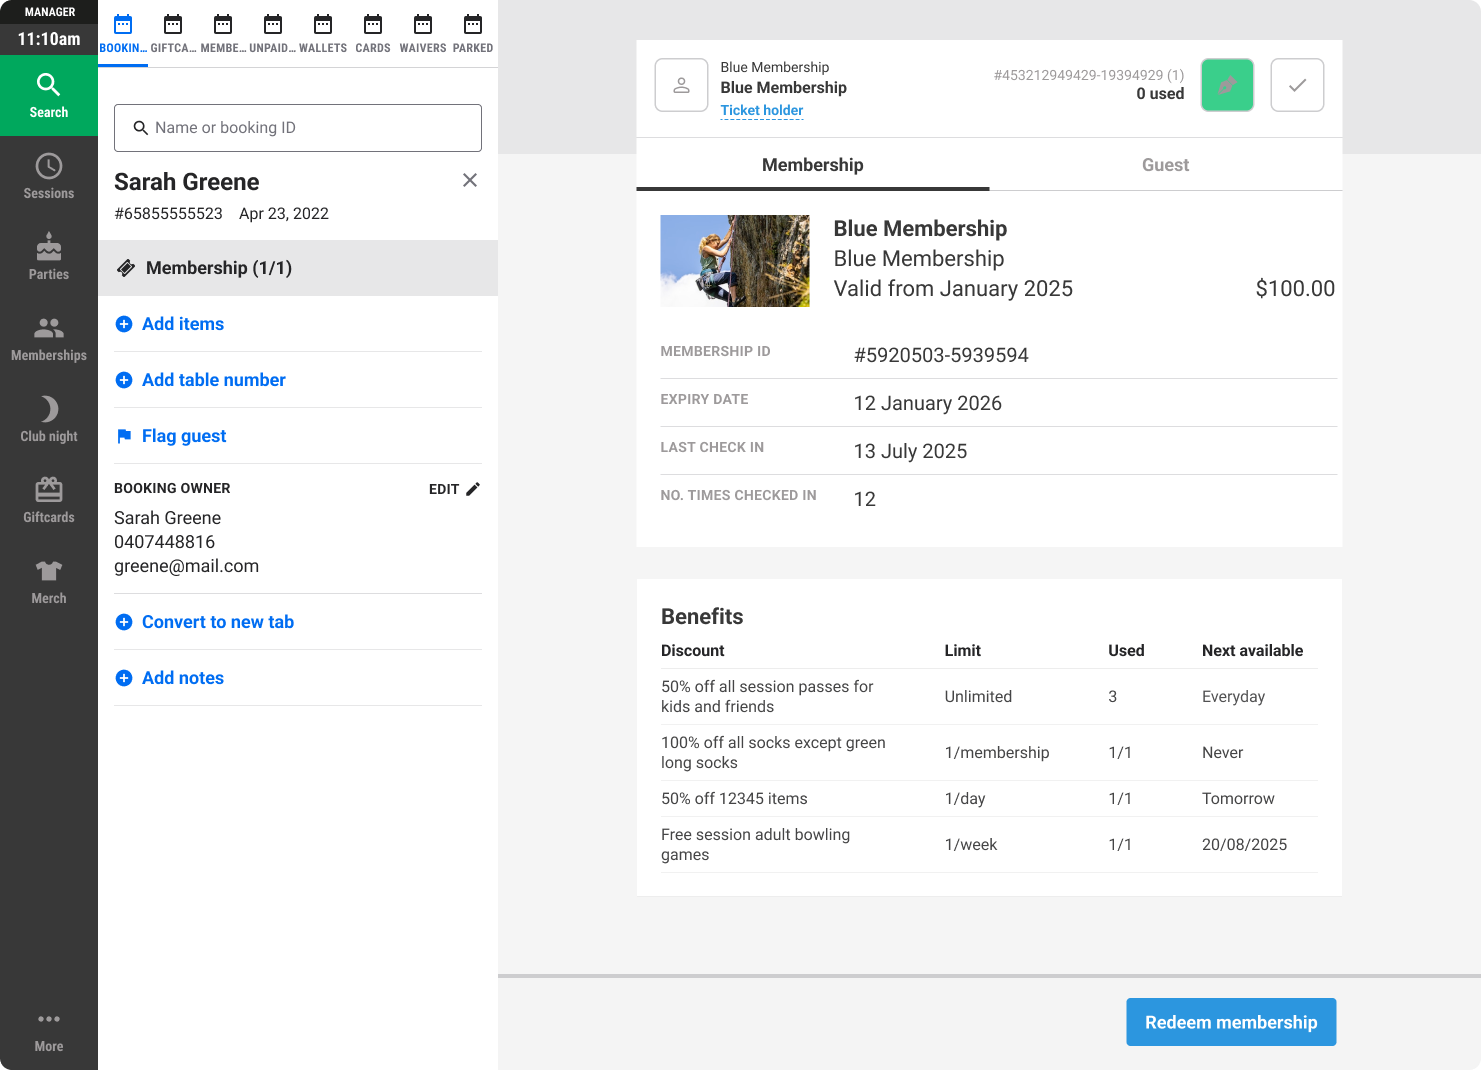Open Giftcards in the sidebar
Image resolution: width=1481 pixels, height=1070 pixels.
(x=49, y=501)
